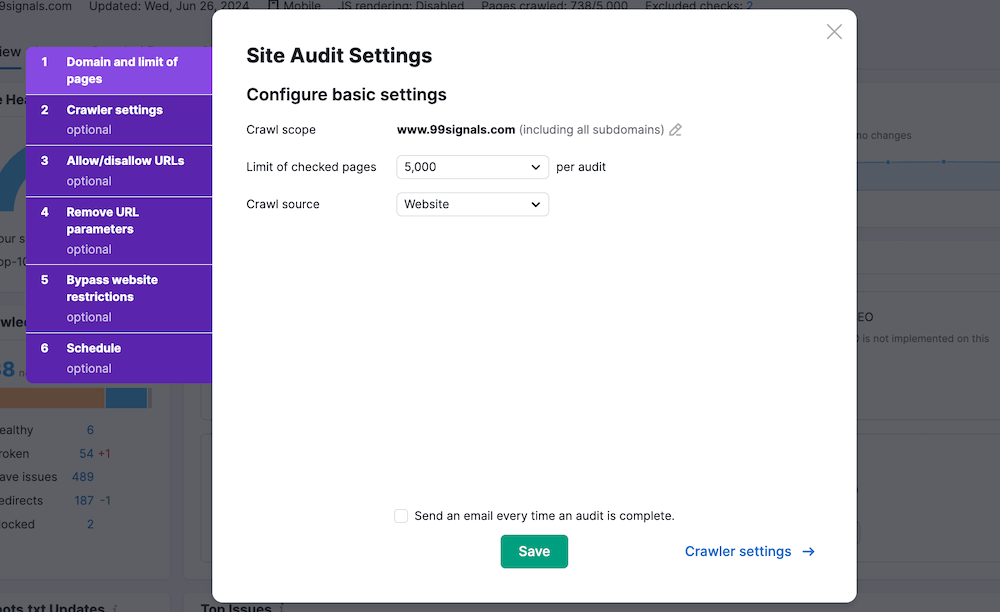Click the blocked pages count of 2

click(90, 524)
